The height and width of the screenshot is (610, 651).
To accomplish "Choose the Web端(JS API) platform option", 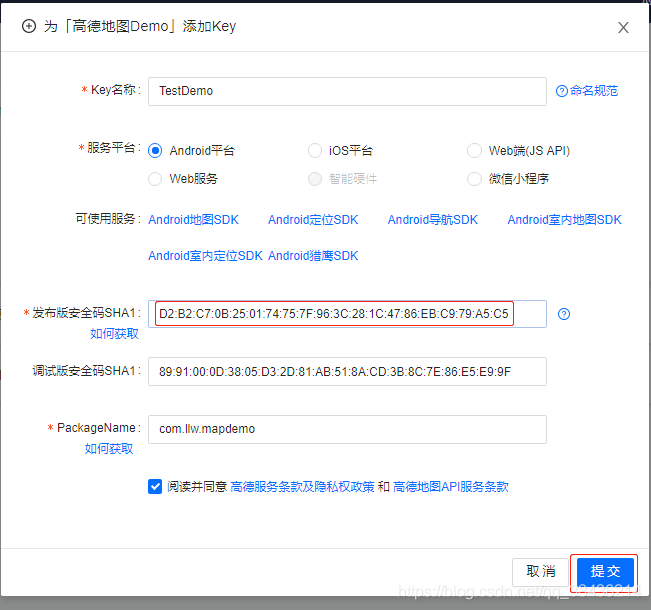I will 474,150.
